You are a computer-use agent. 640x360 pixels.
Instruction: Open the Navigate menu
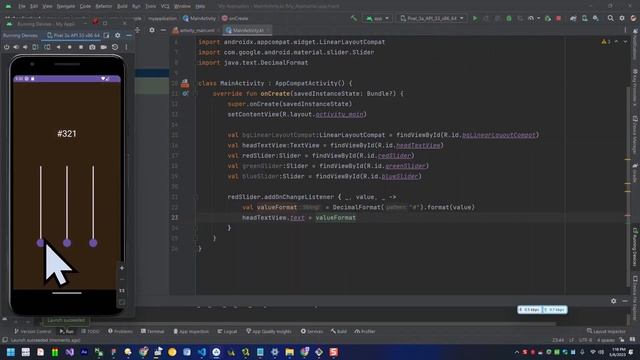65,6
